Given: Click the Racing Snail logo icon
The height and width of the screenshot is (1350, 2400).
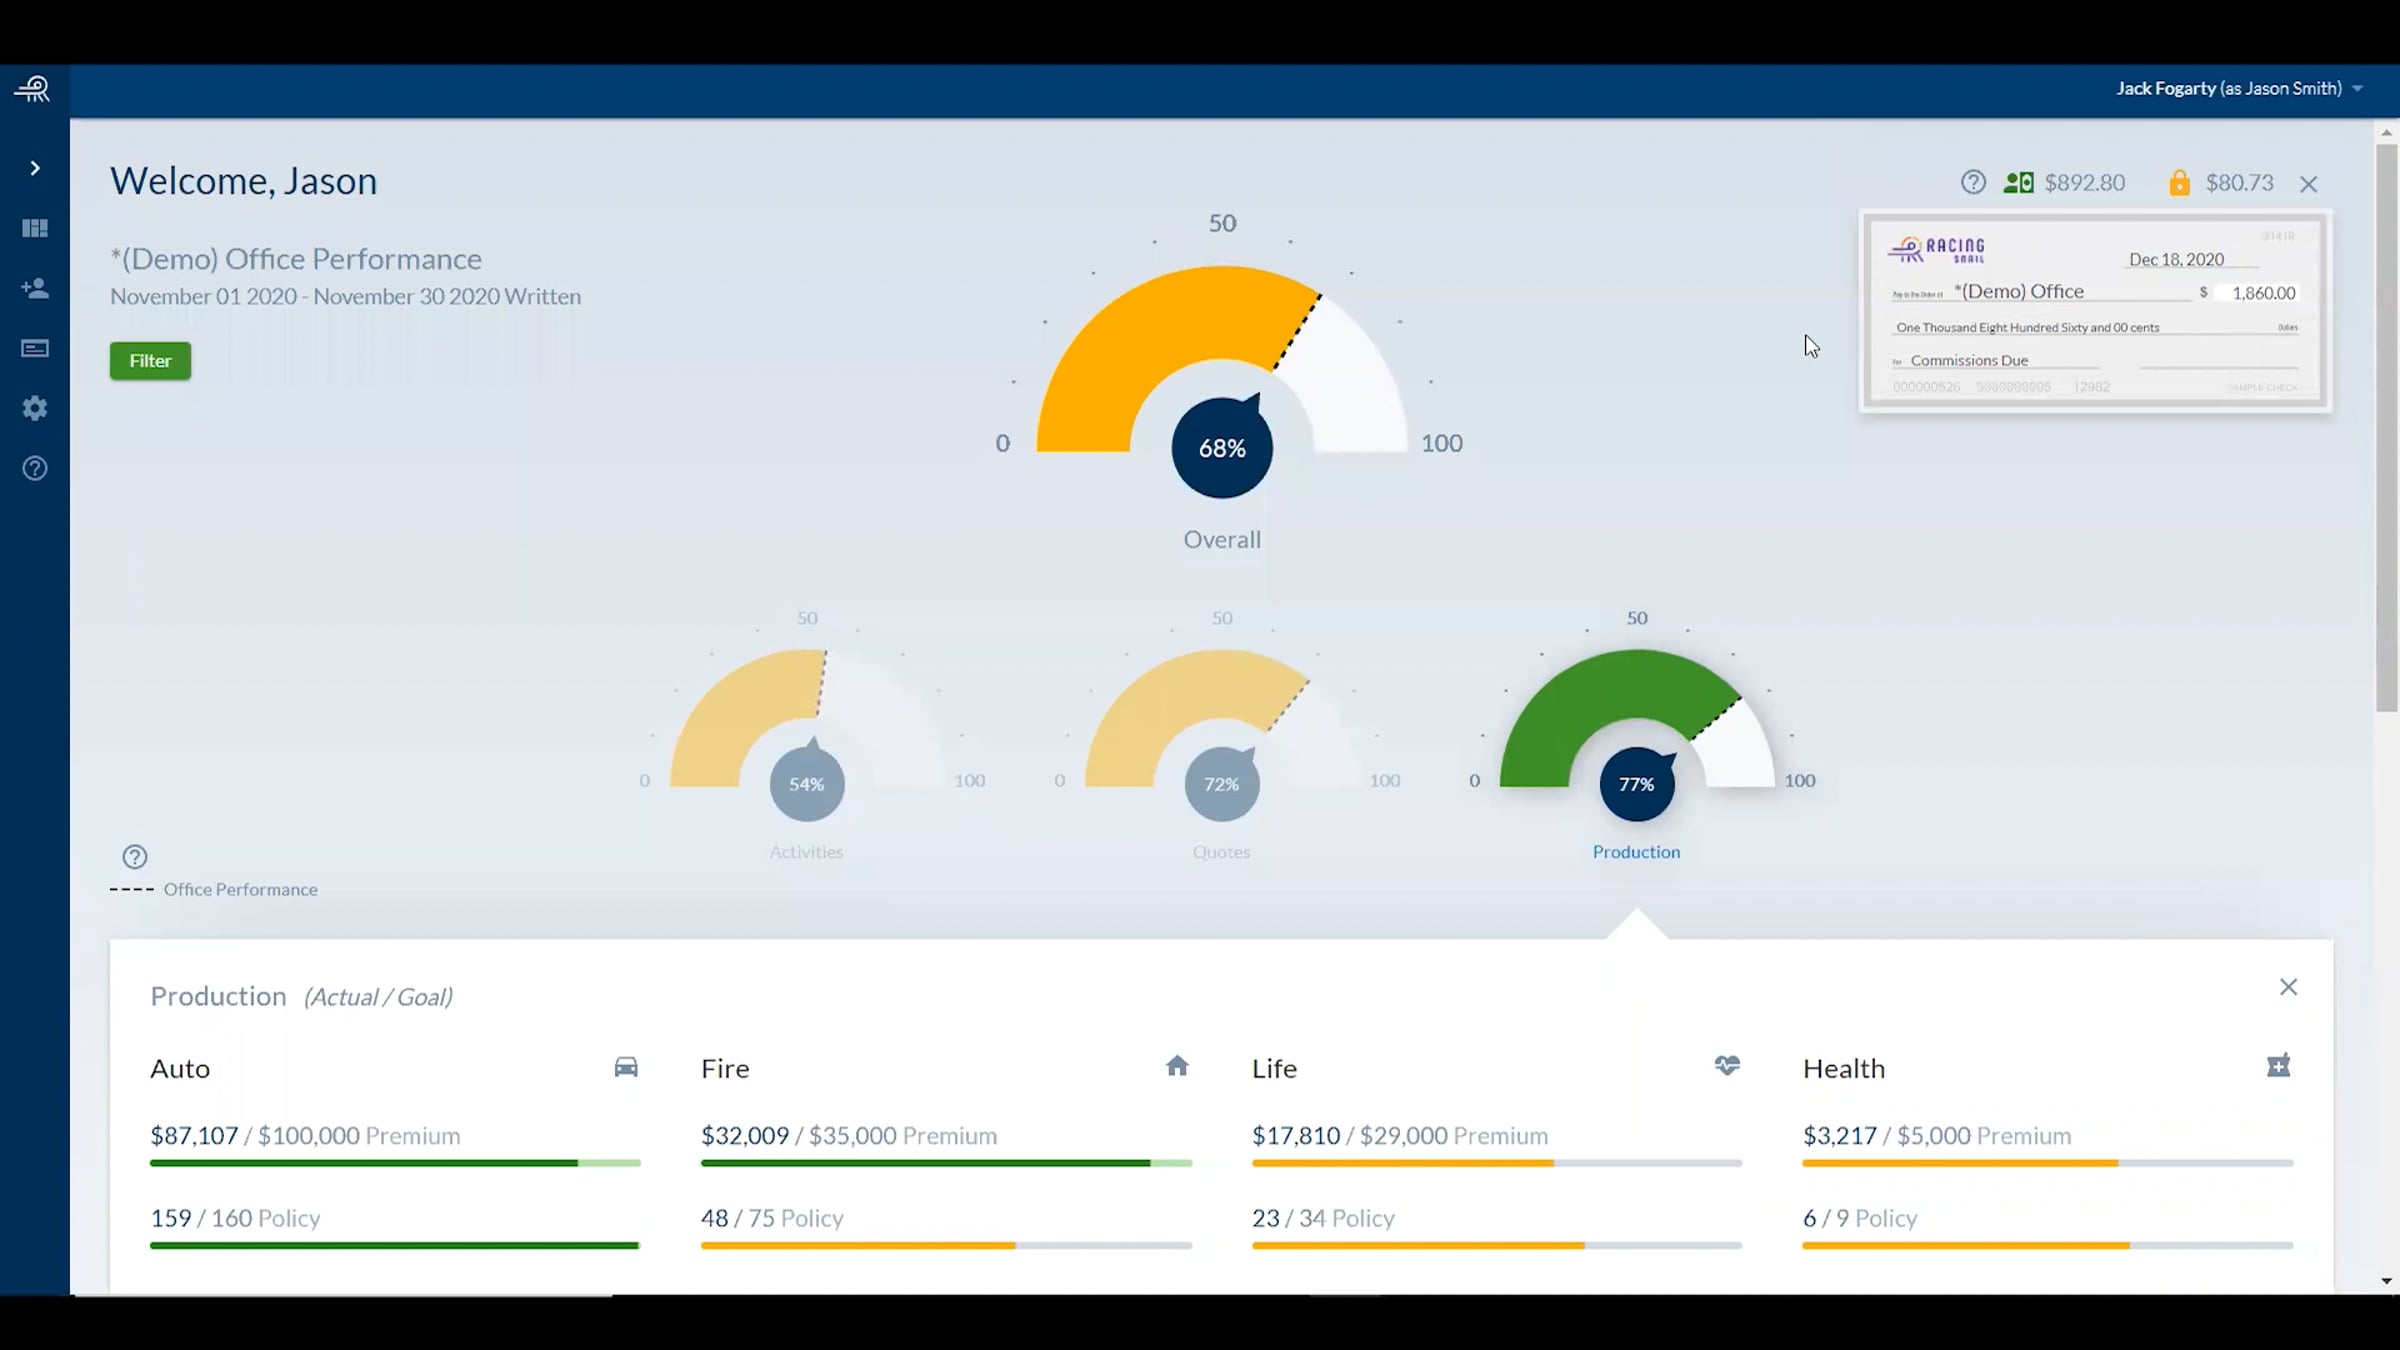Looking at the screenshot, I should pyautogui.click(x=32, y=89).
